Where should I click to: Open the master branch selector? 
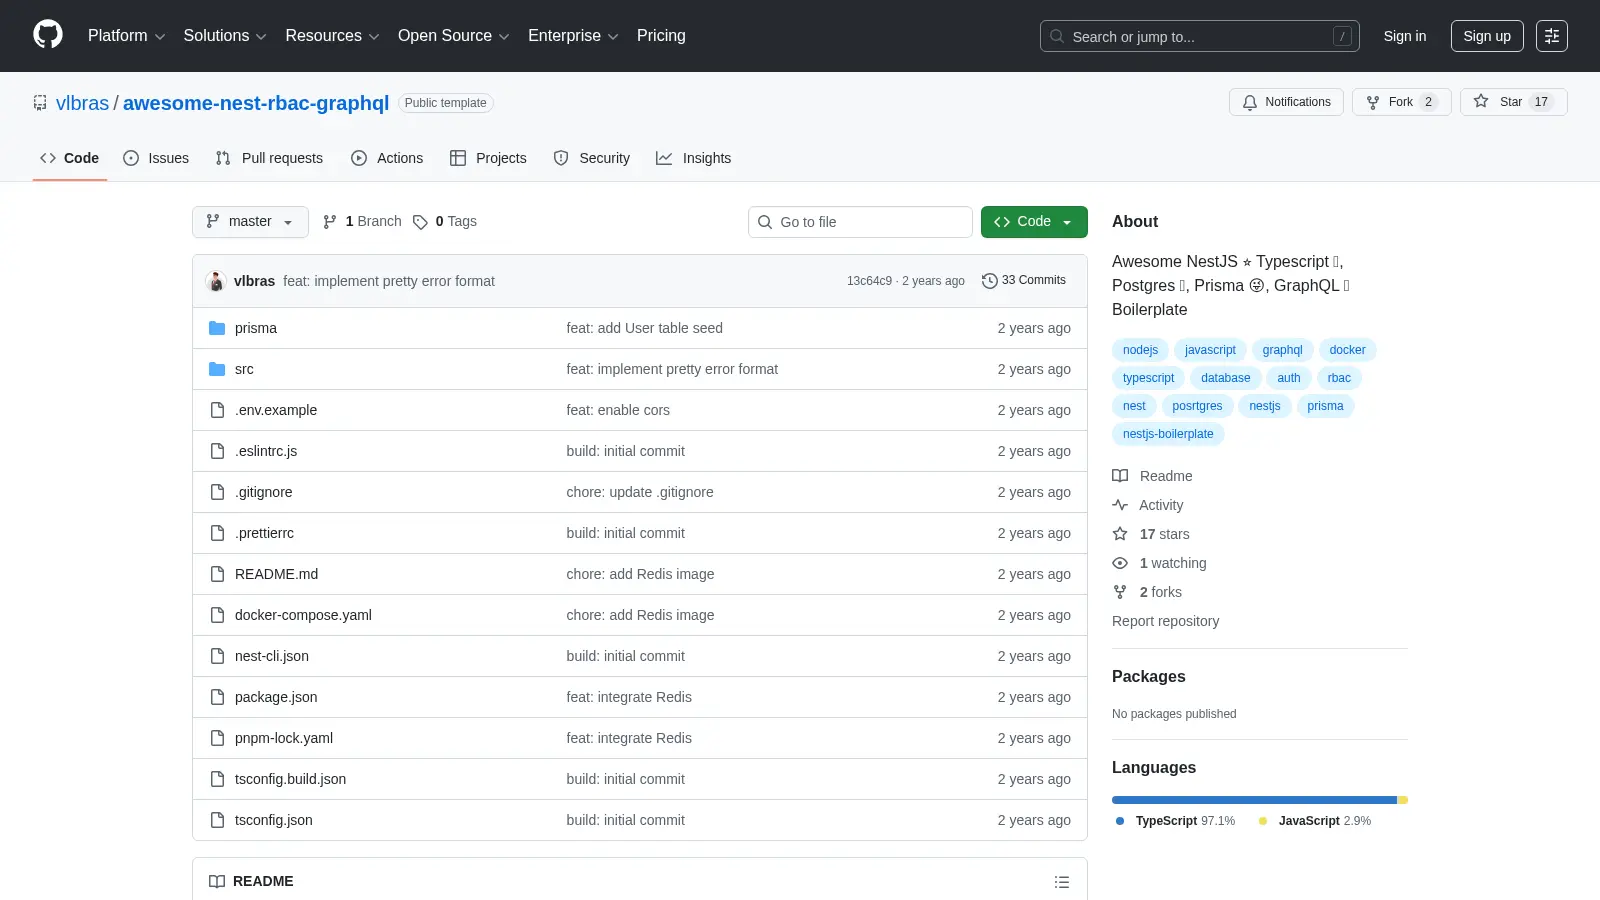pyautogui.click(x=250, y=222)
